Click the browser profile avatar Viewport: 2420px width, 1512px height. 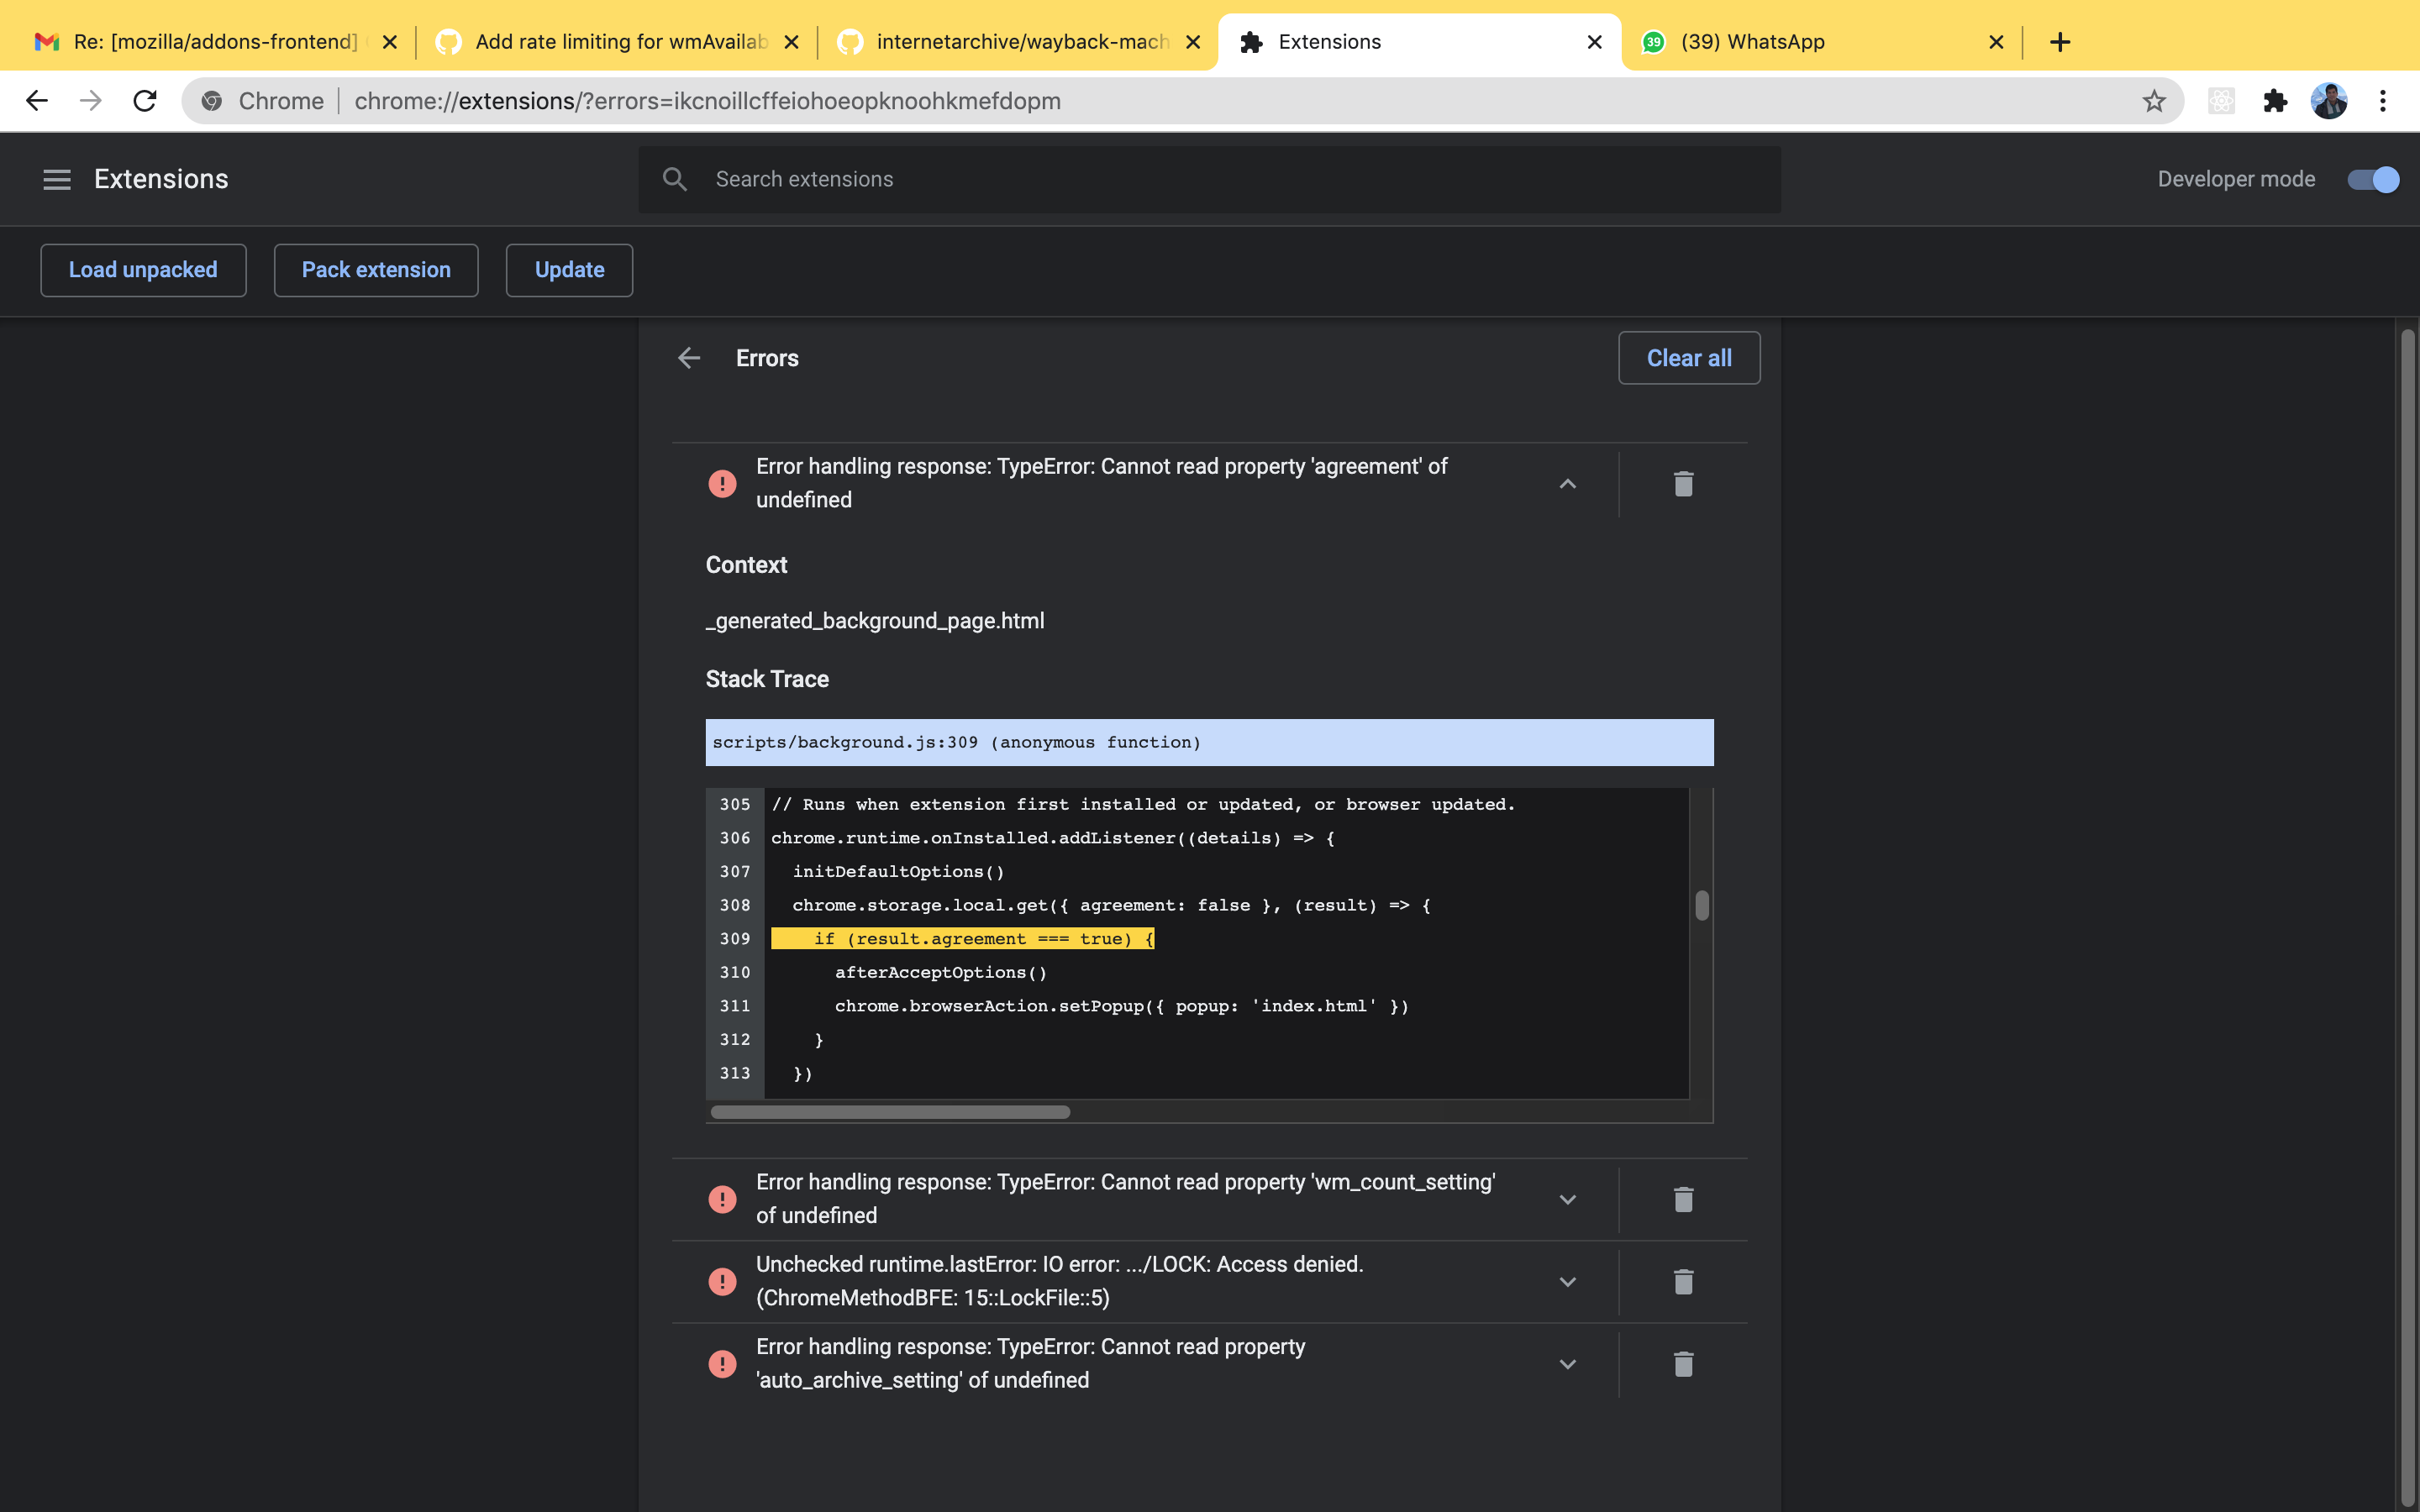2329,100
